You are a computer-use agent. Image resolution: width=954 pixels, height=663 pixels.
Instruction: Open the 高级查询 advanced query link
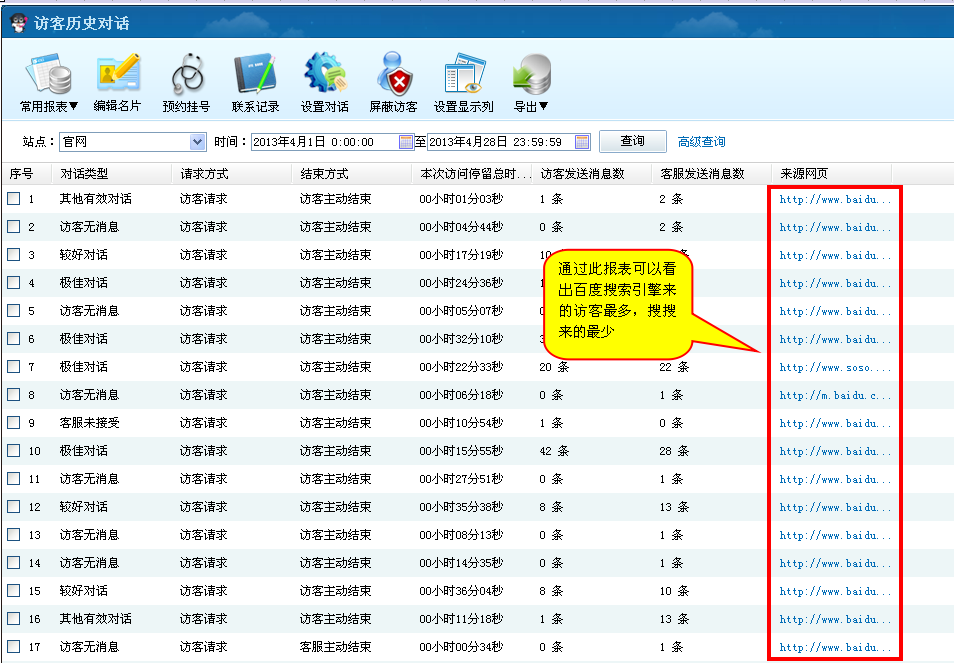[x=702, y=142]
